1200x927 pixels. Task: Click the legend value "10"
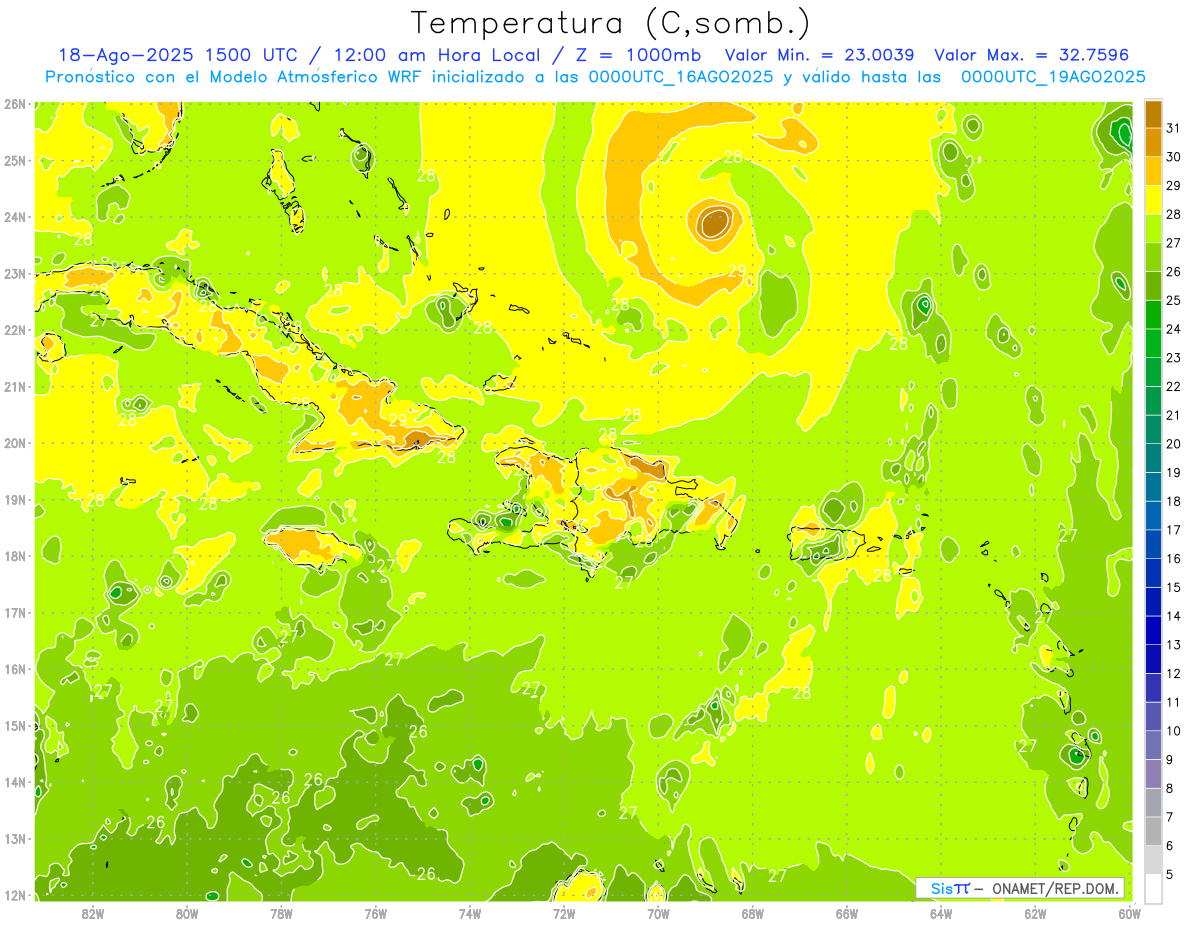1174,731
